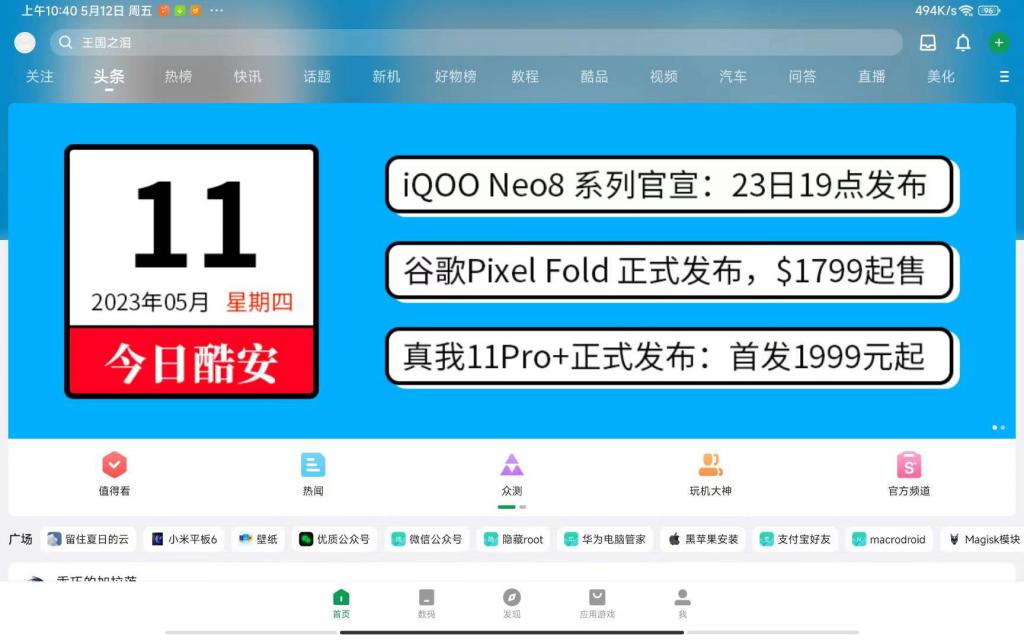Open 发现 compass in bottom bar
The height and width of the screenshot is (640, 1024).
(x=511, y=603)
